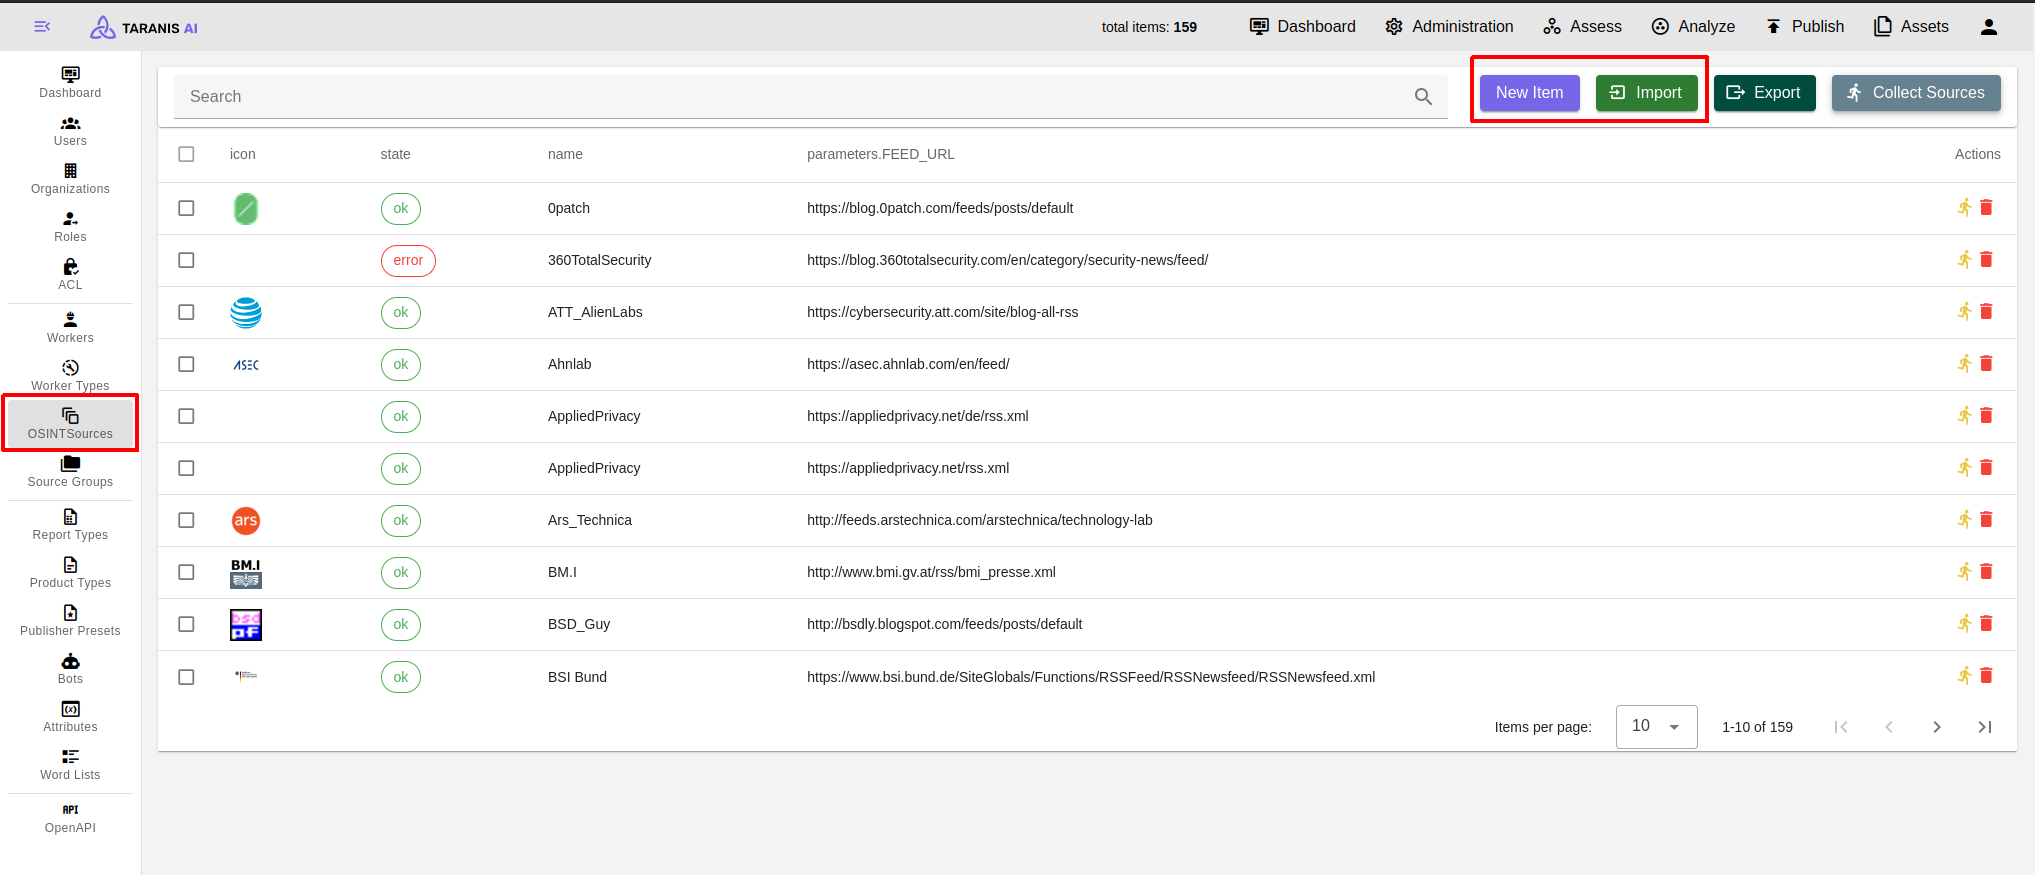Click the Collect Sources button
The image size is (2035, 875).
point(1916,93)
